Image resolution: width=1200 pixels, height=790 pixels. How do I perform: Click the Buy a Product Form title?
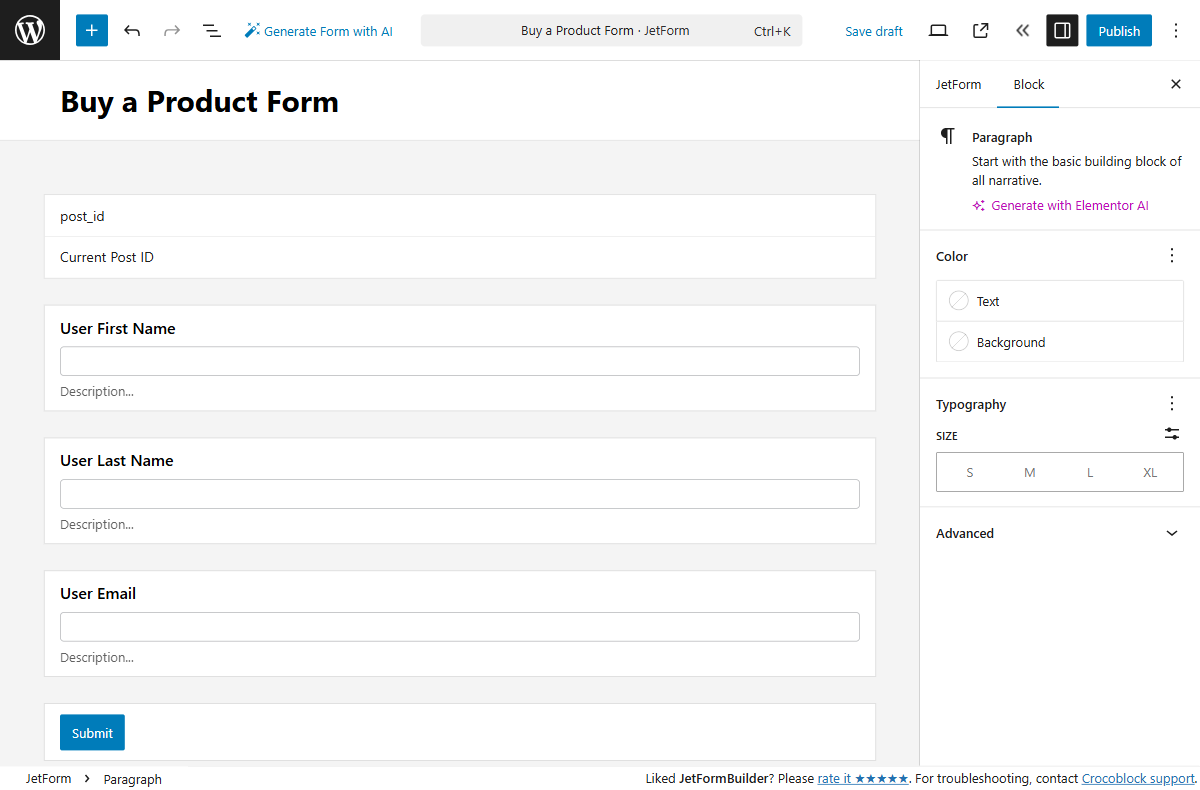(200, 102)
